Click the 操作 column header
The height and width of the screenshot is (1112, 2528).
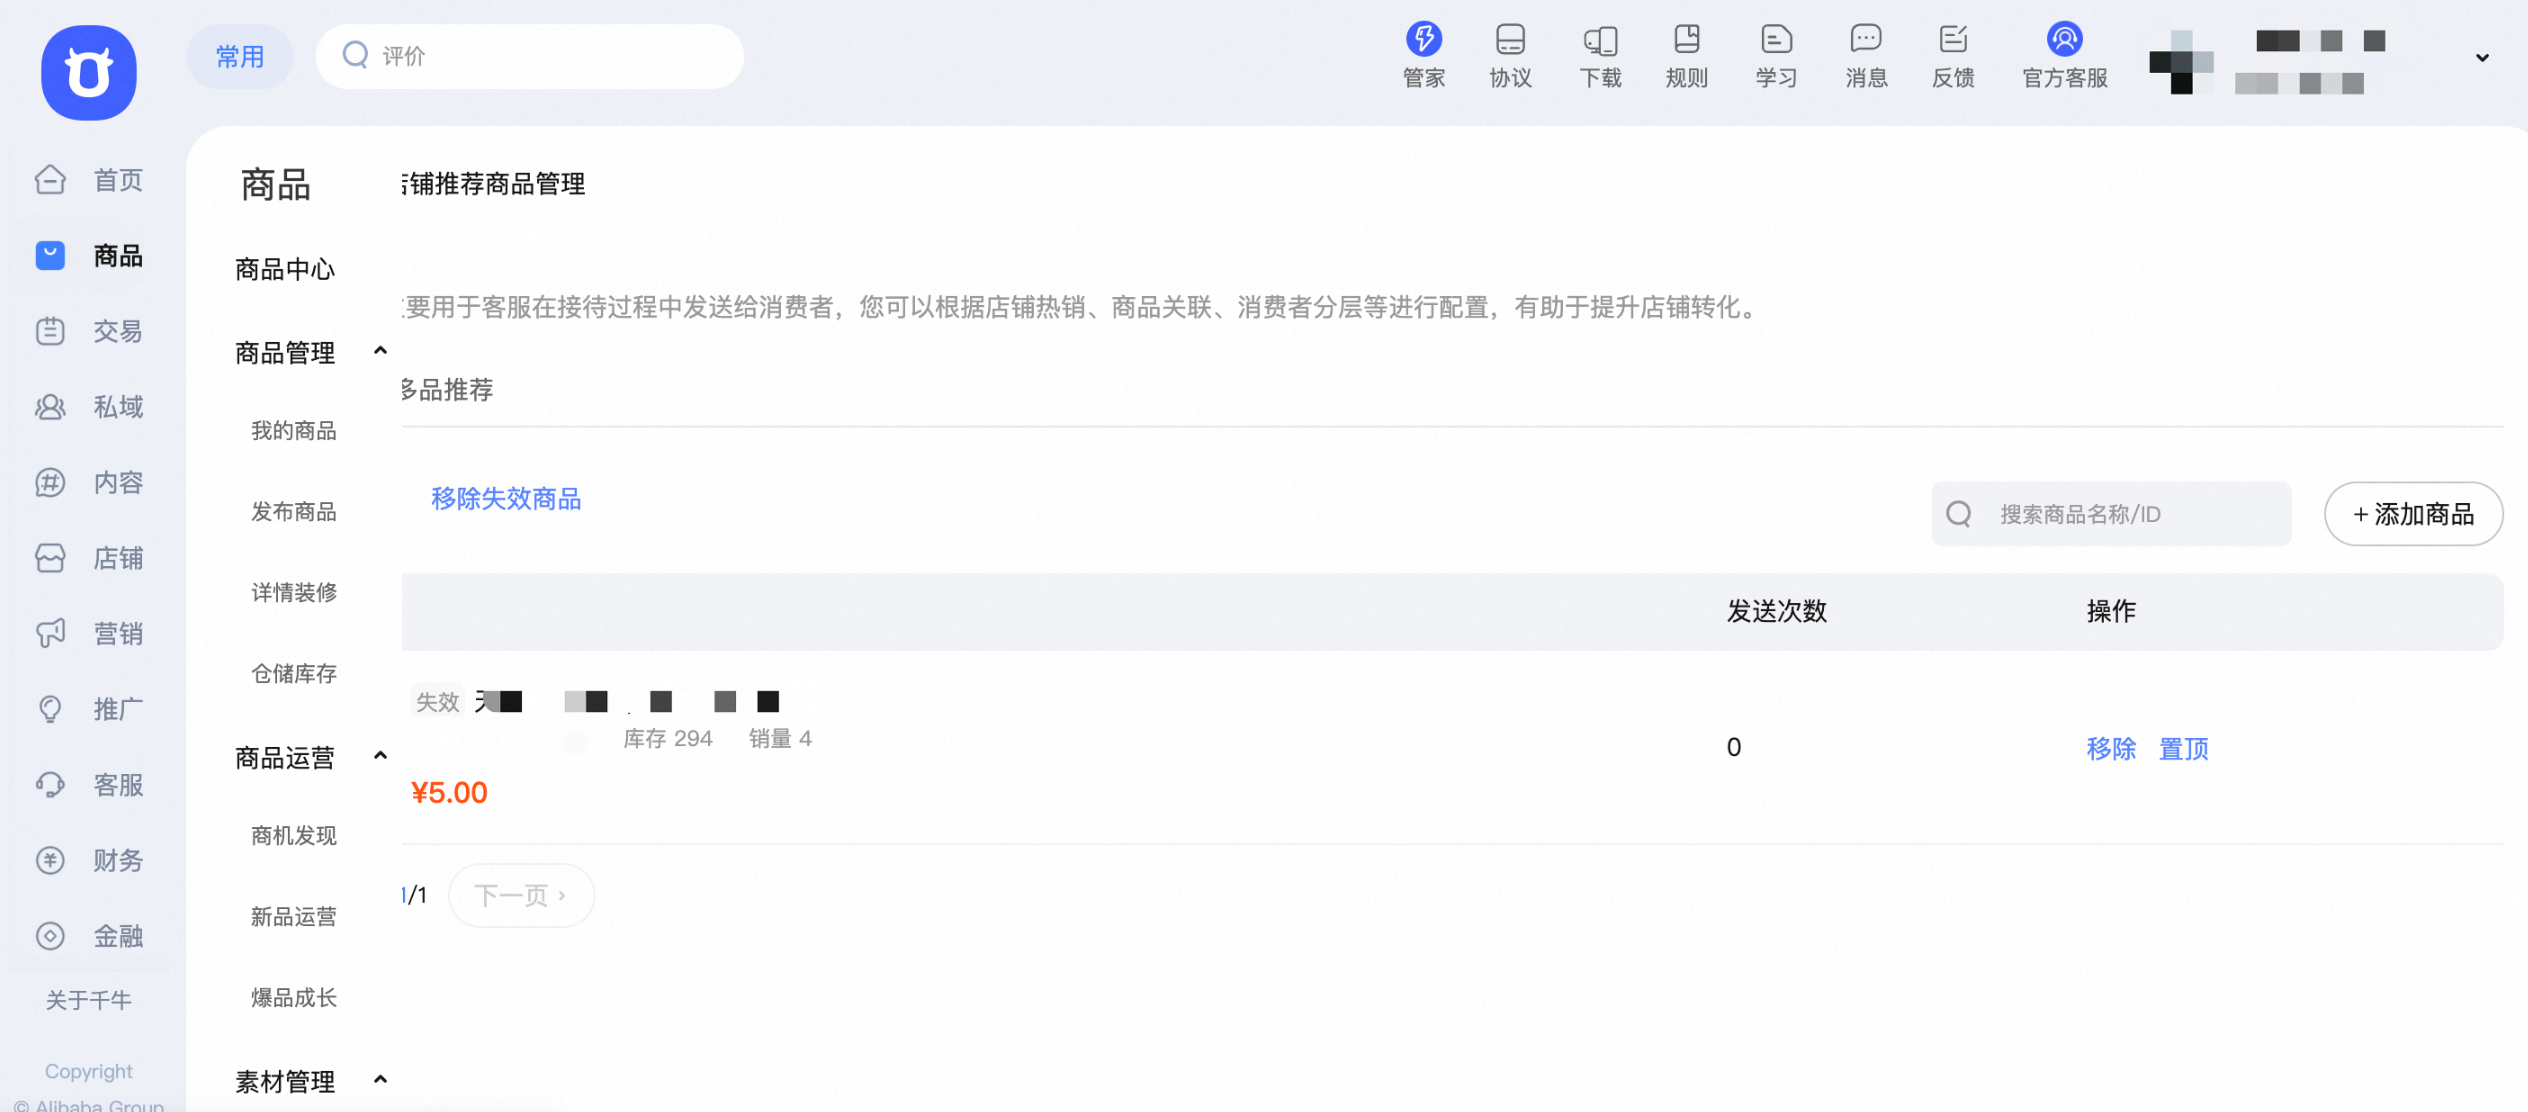tap(2111, 611)
